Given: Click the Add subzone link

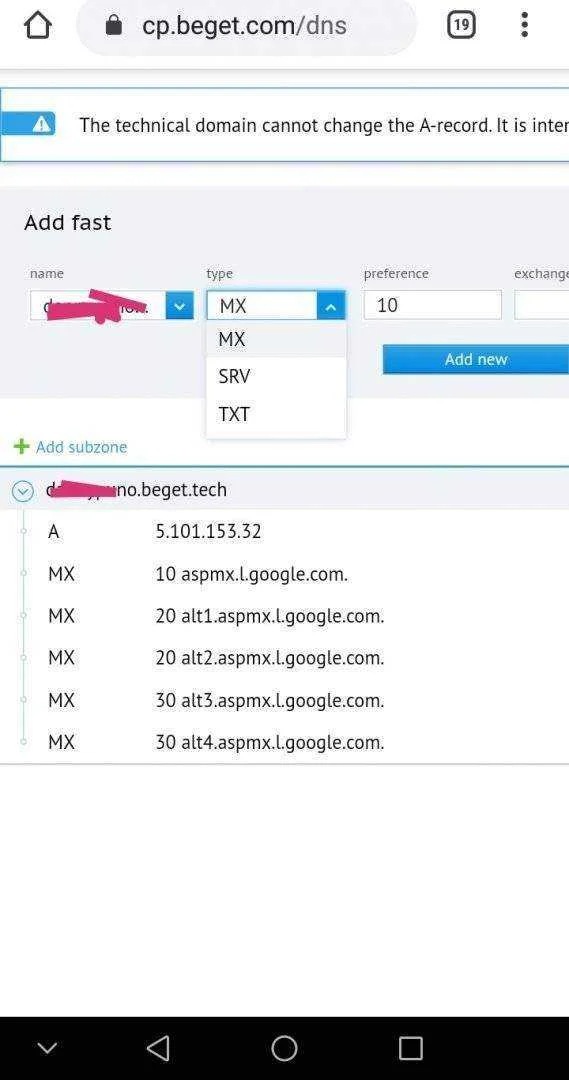Looking at the screenshot, I should (81, 447).
